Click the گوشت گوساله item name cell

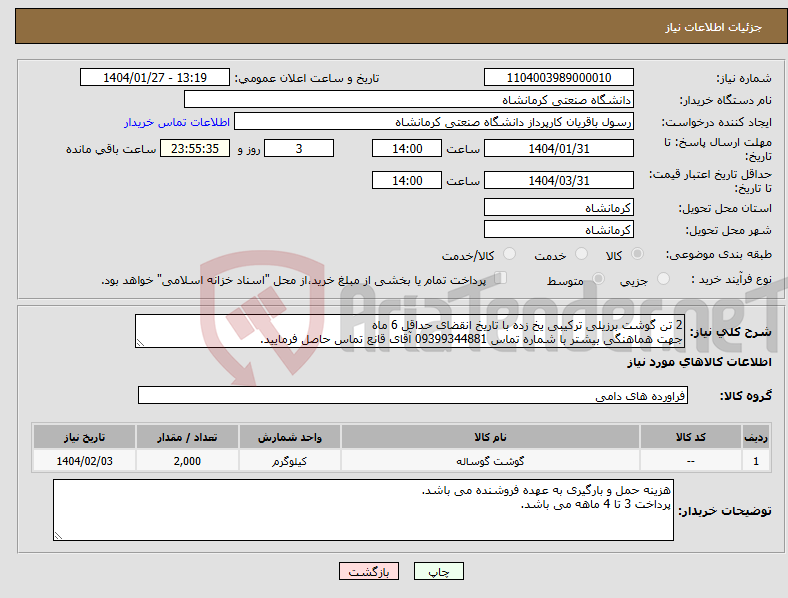(490, 461)
